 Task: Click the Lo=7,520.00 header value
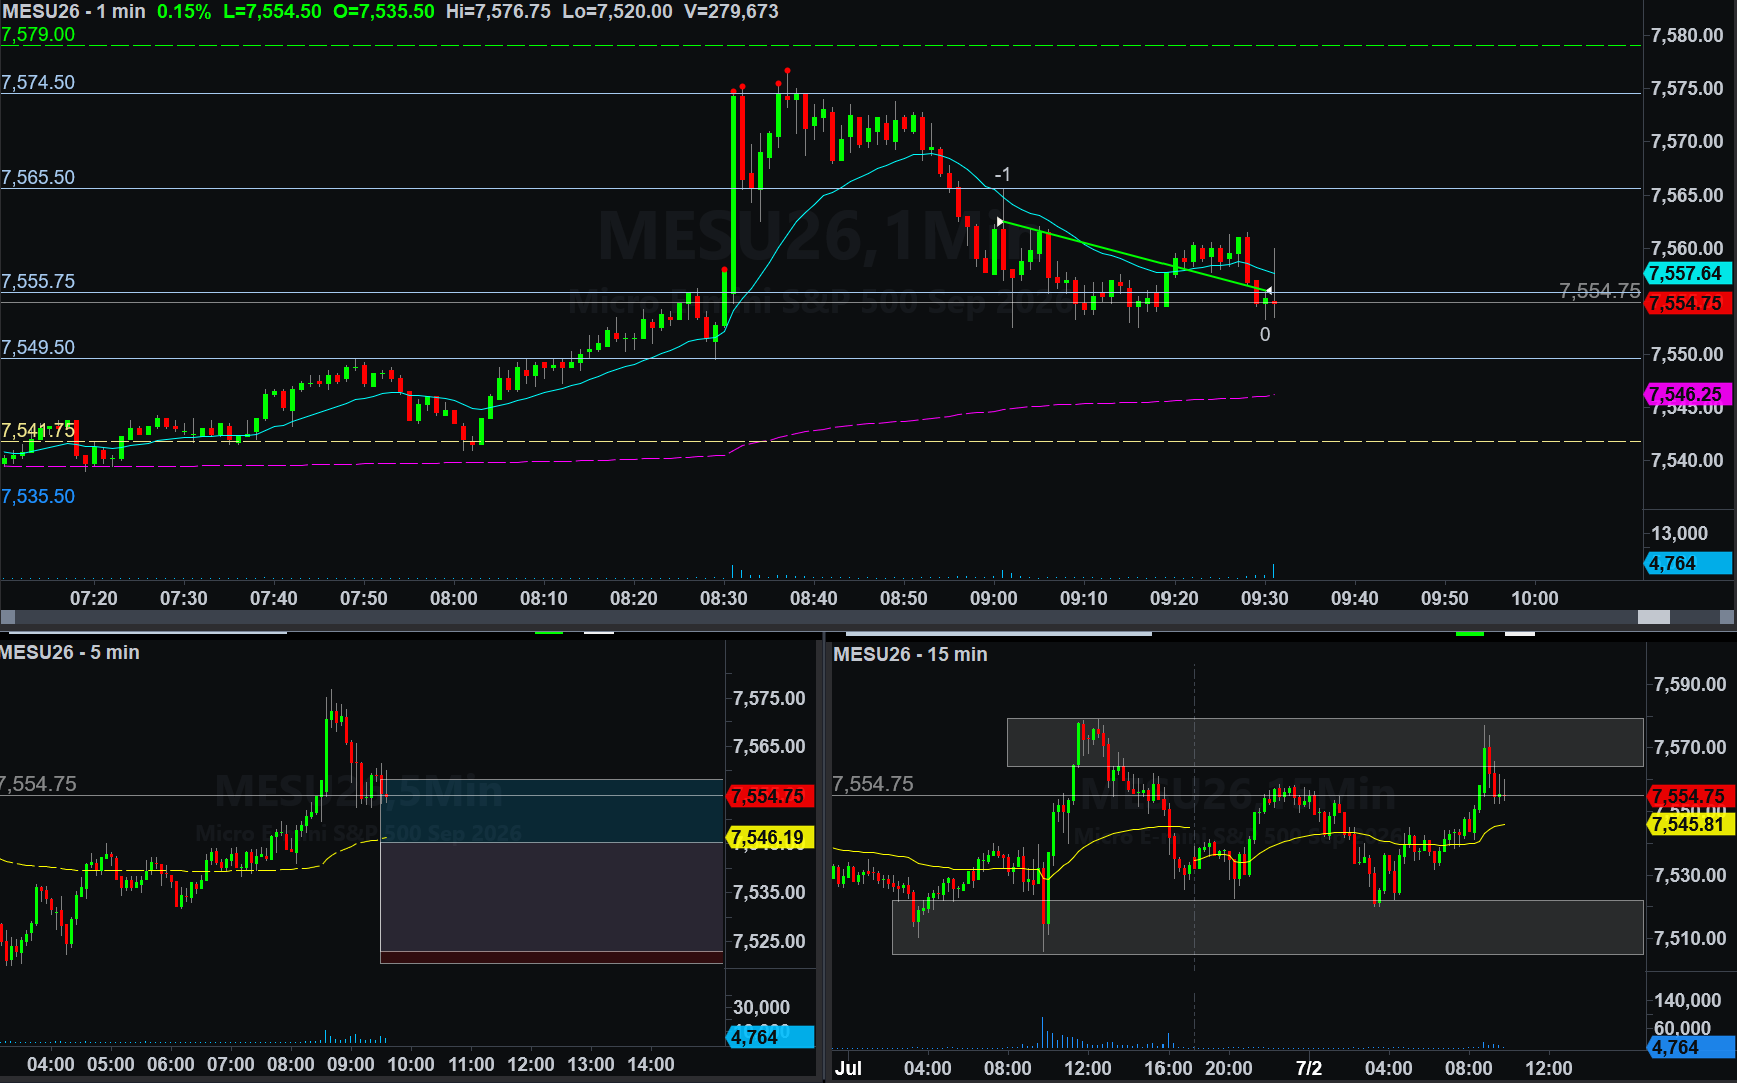pyautogui.click(x=617, y=12)
